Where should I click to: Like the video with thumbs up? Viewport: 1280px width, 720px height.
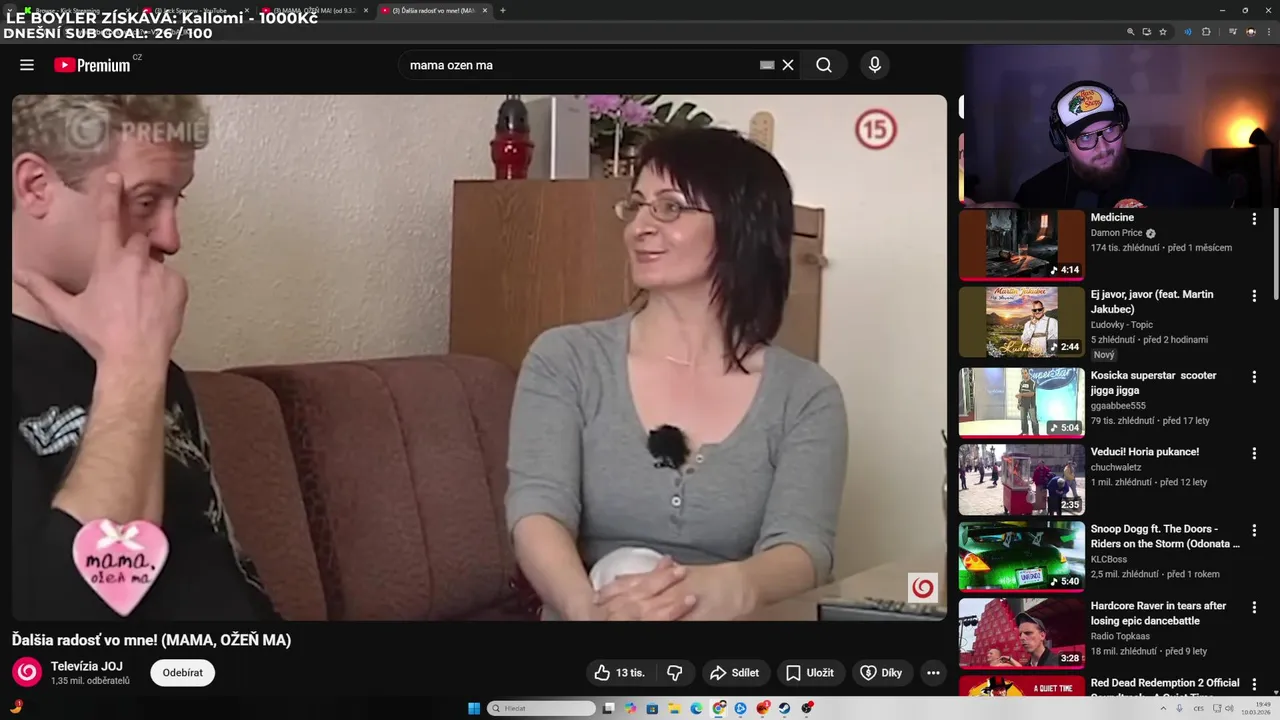pos(620,673)
